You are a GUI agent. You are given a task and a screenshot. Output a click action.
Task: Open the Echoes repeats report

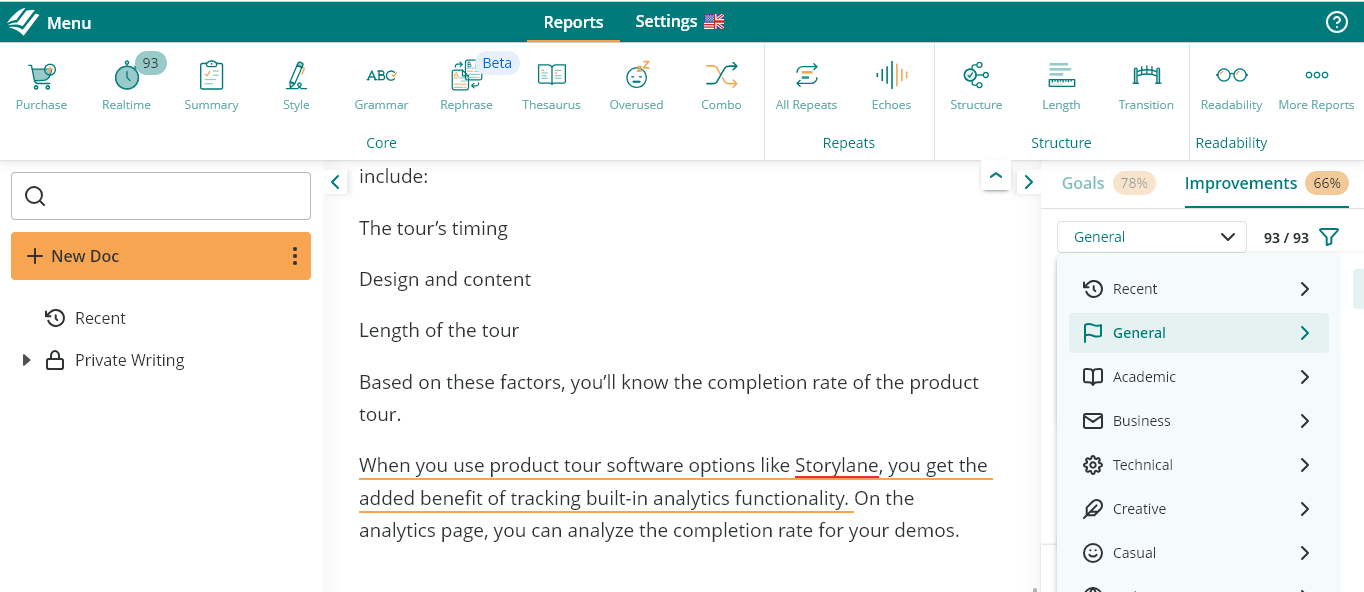891,84
